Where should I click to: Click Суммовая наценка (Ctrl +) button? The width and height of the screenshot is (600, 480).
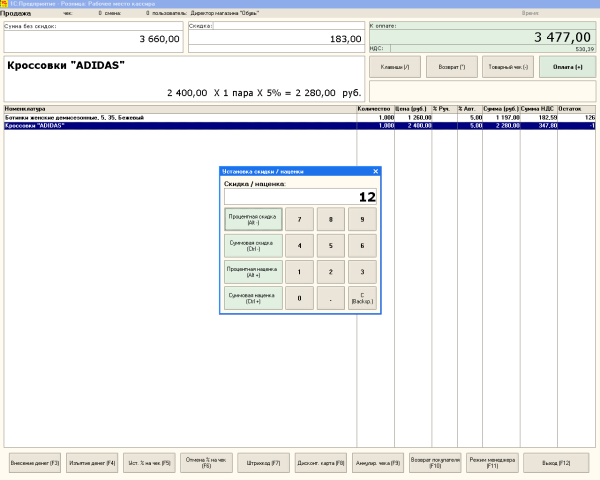point(253,298)
